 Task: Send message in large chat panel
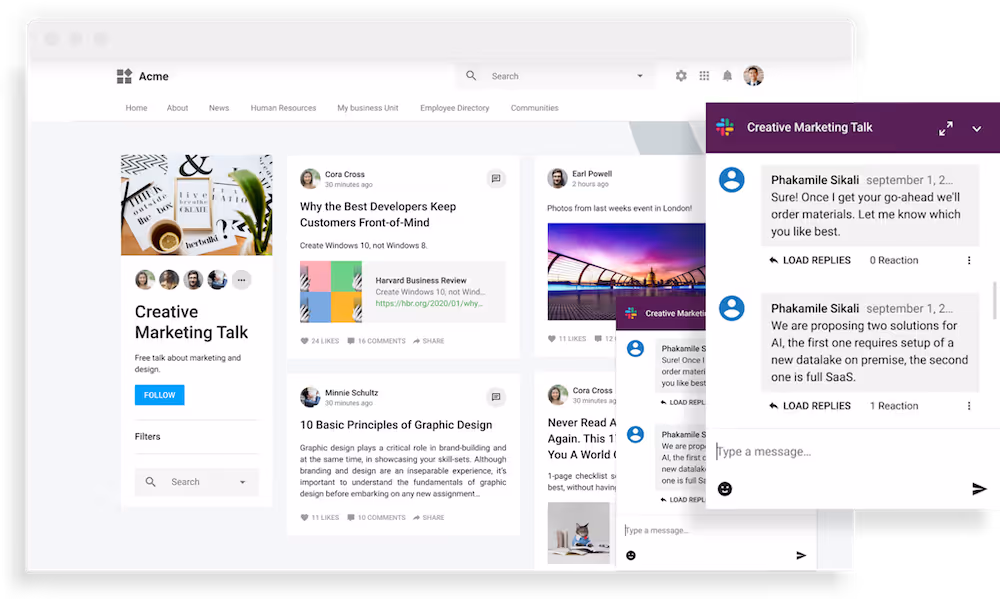979,489
